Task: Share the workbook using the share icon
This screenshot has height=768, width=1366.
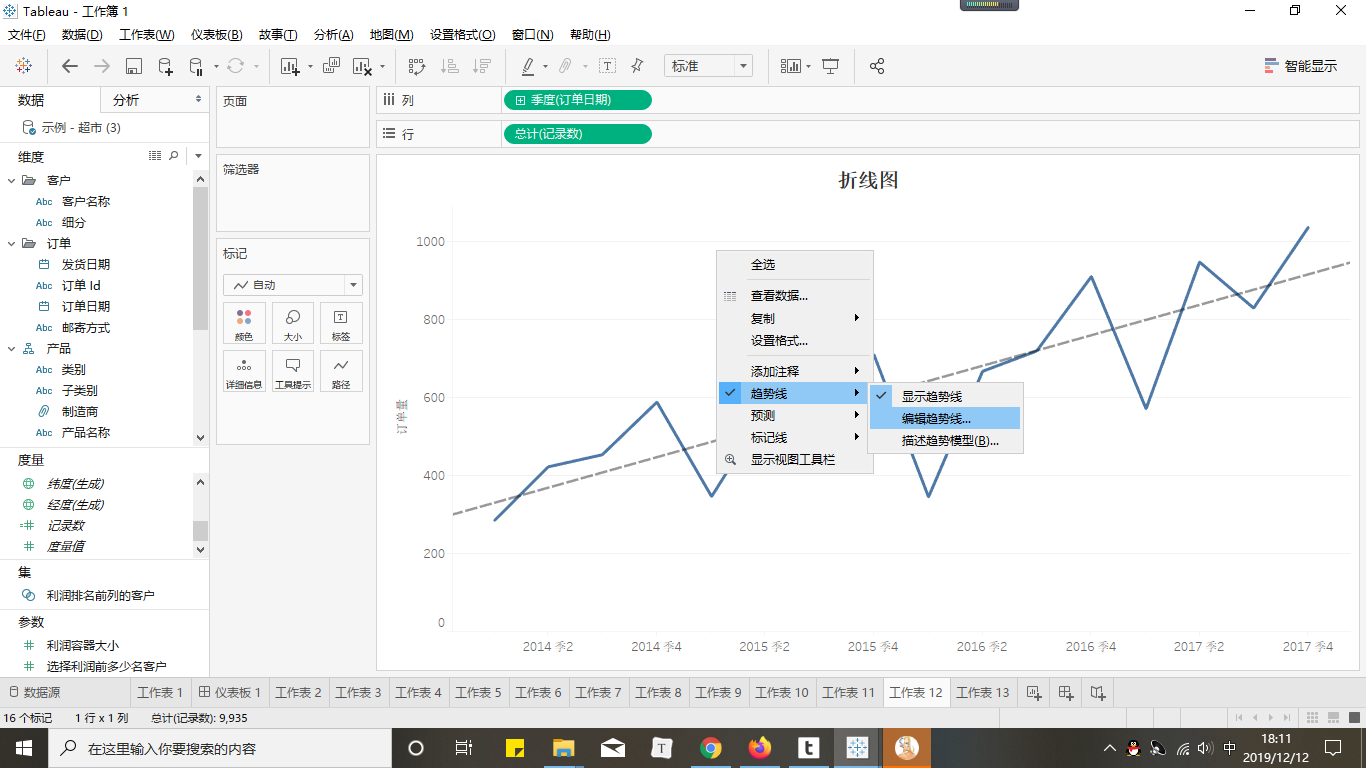Action: coord(877,66)
